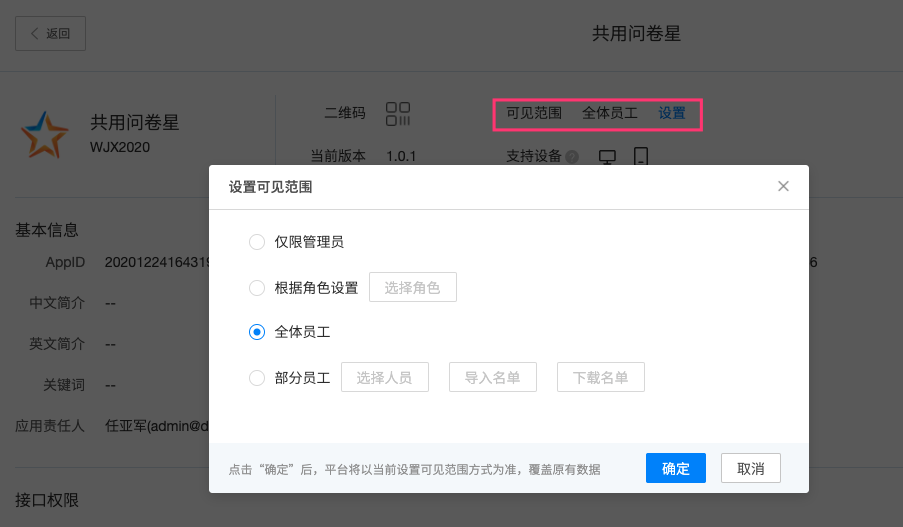
Task: Click the dialog footer note about 覆盖原有数据
Action: coord(415,469)
